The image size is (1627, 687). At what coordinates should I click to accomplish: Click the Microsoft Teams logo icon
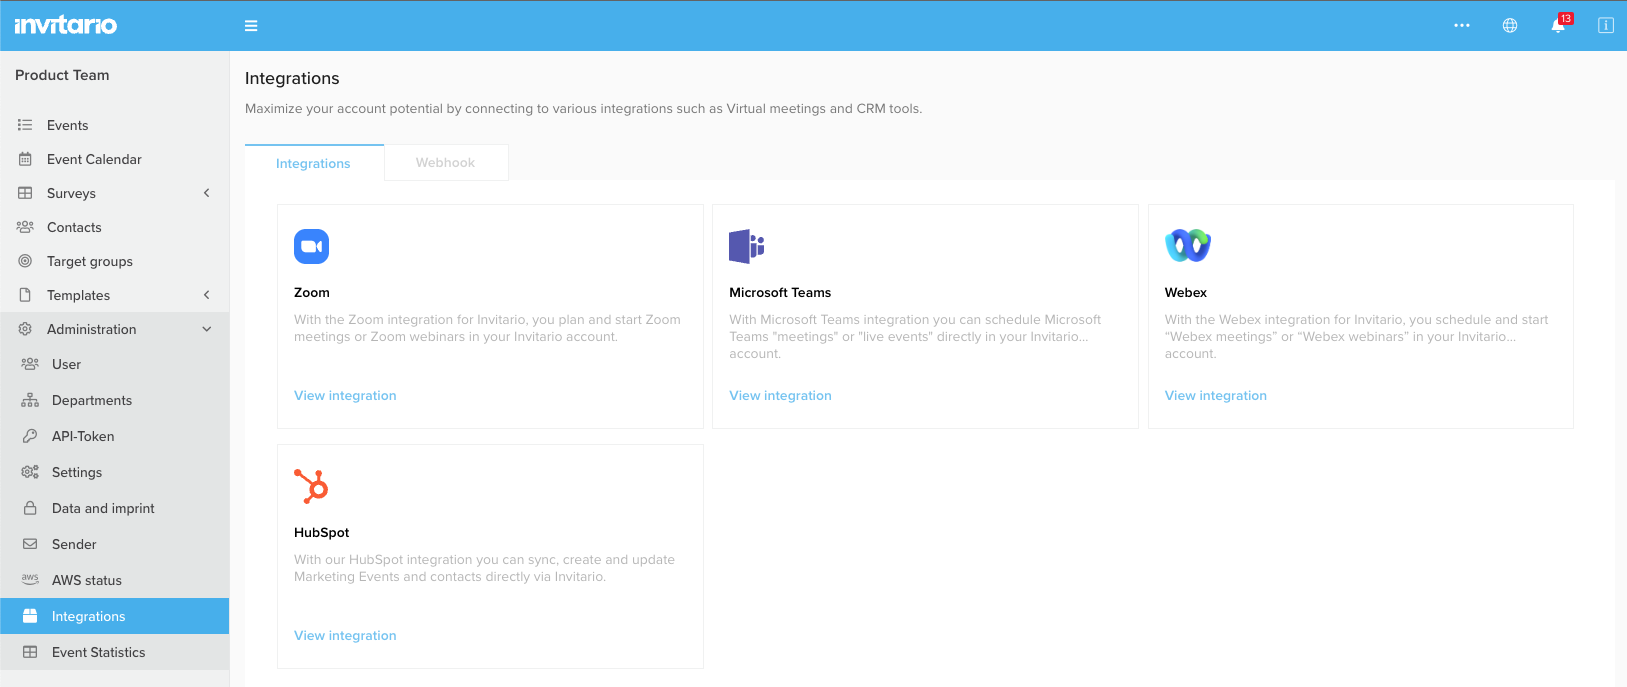pyautogui.click(x=746, y=246)
